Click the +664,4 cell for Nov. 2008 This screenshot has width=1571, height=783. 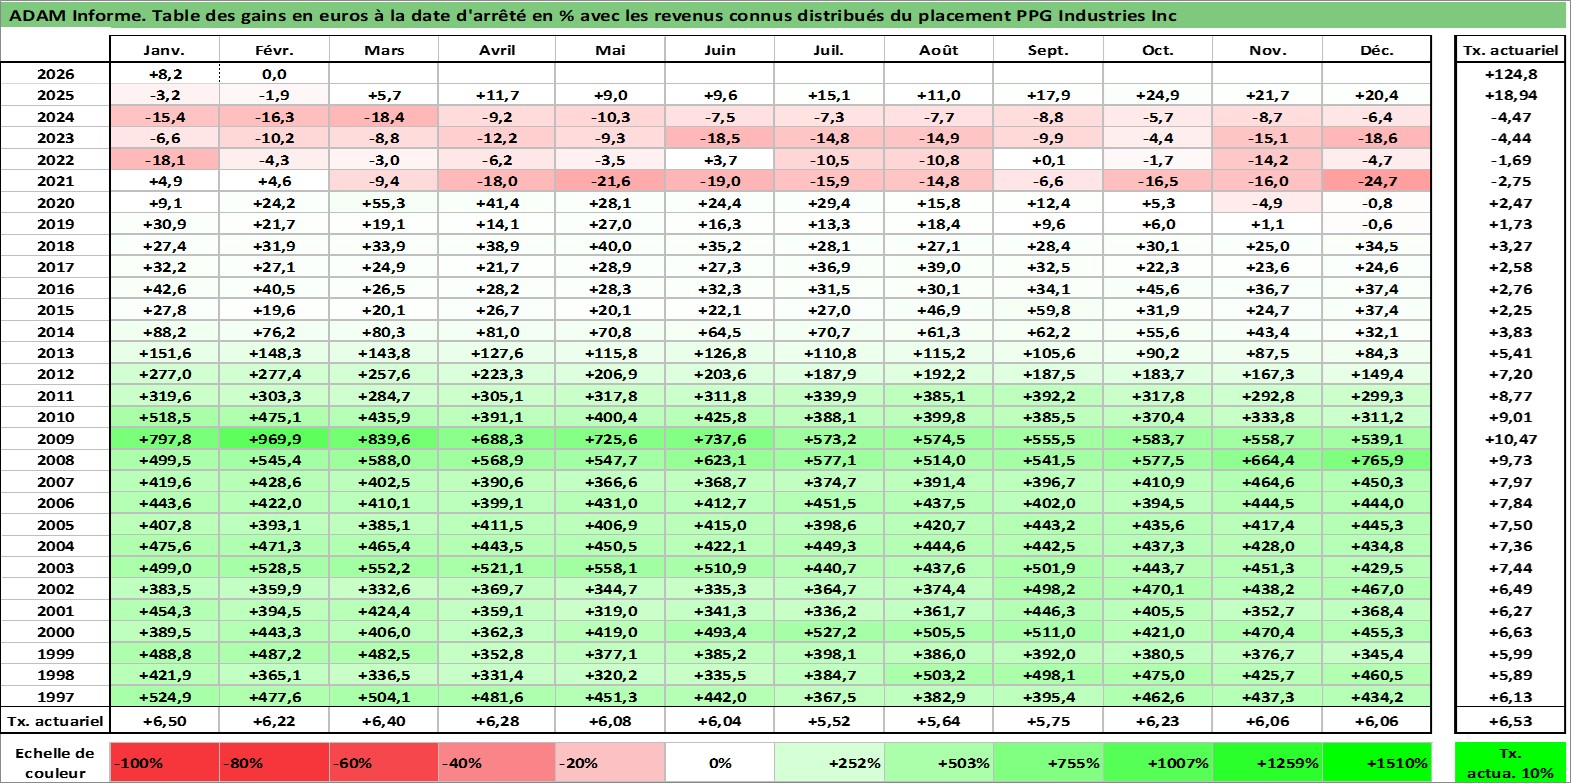1268,460
